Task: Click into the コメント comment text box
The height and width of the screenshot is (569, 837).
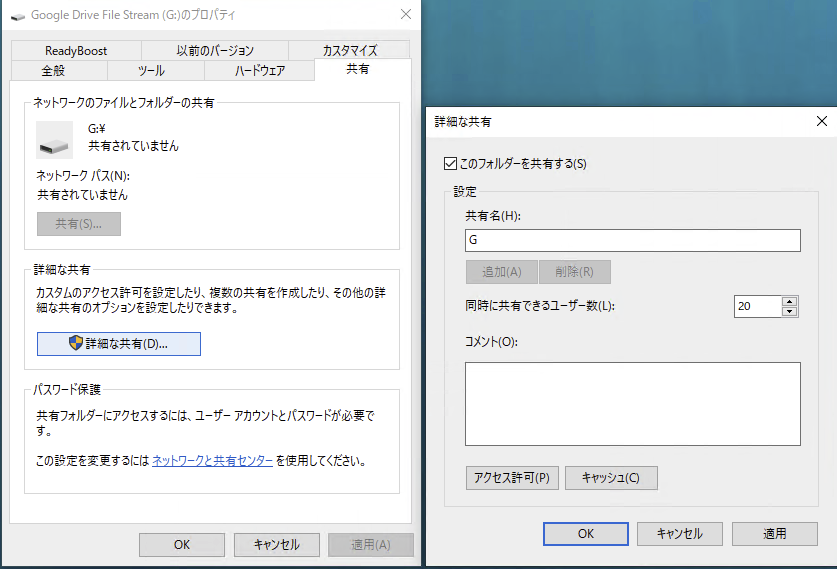Action: (x=632, y=403)
